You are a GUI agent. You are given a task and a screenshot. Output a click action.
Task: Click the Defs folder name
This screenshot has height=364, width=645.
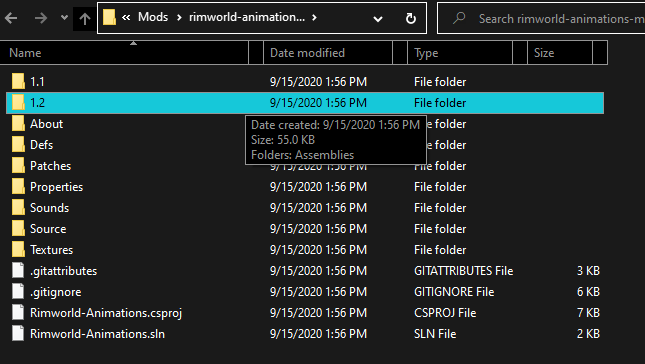(42, 145)
